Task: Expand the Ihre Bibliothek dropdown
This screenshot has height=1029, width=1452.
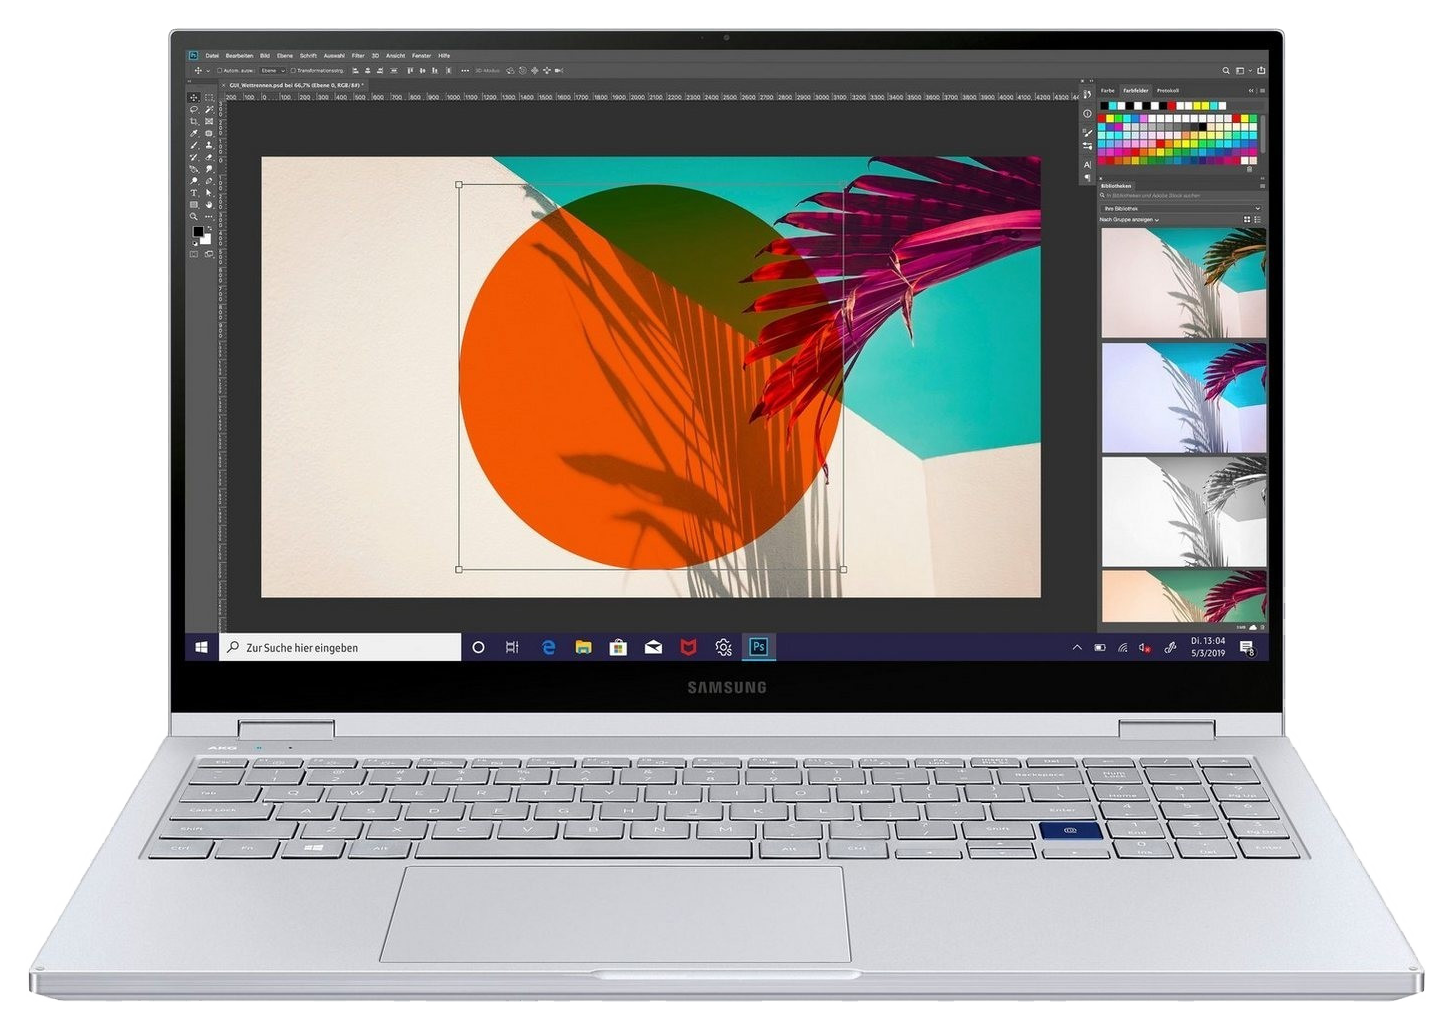Action: 1181,208
